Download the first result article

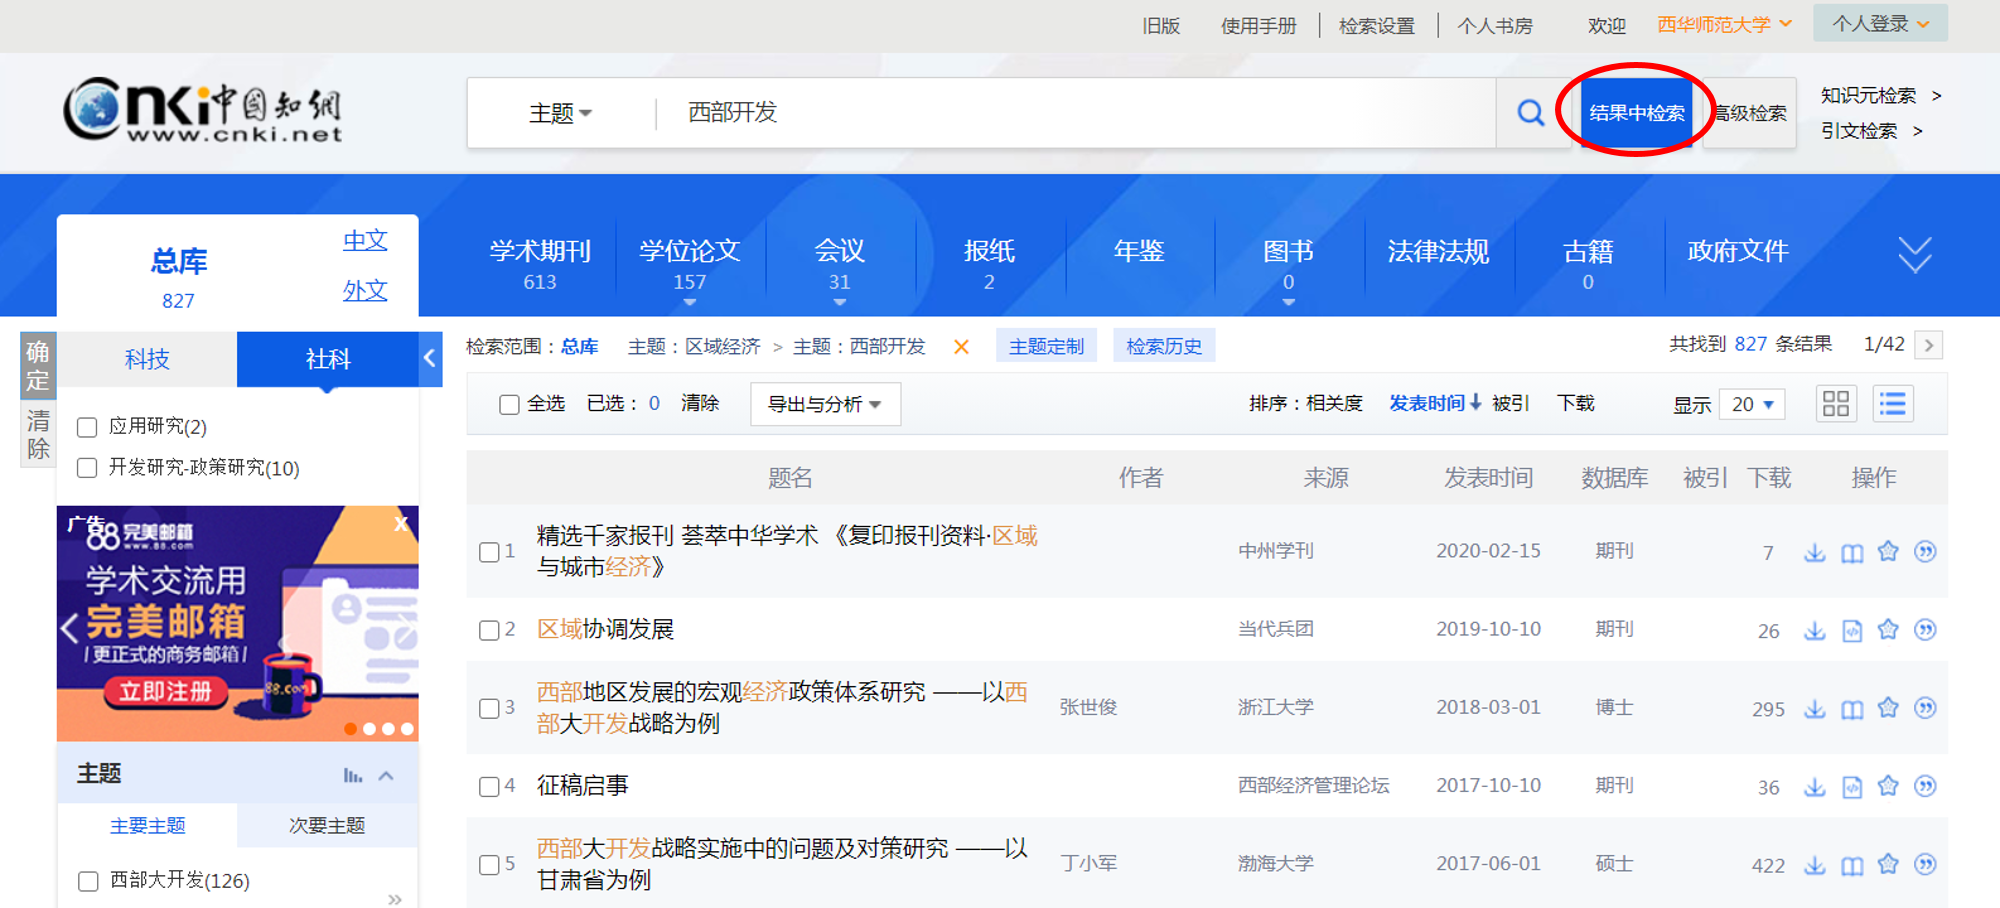click(1814, 552)
